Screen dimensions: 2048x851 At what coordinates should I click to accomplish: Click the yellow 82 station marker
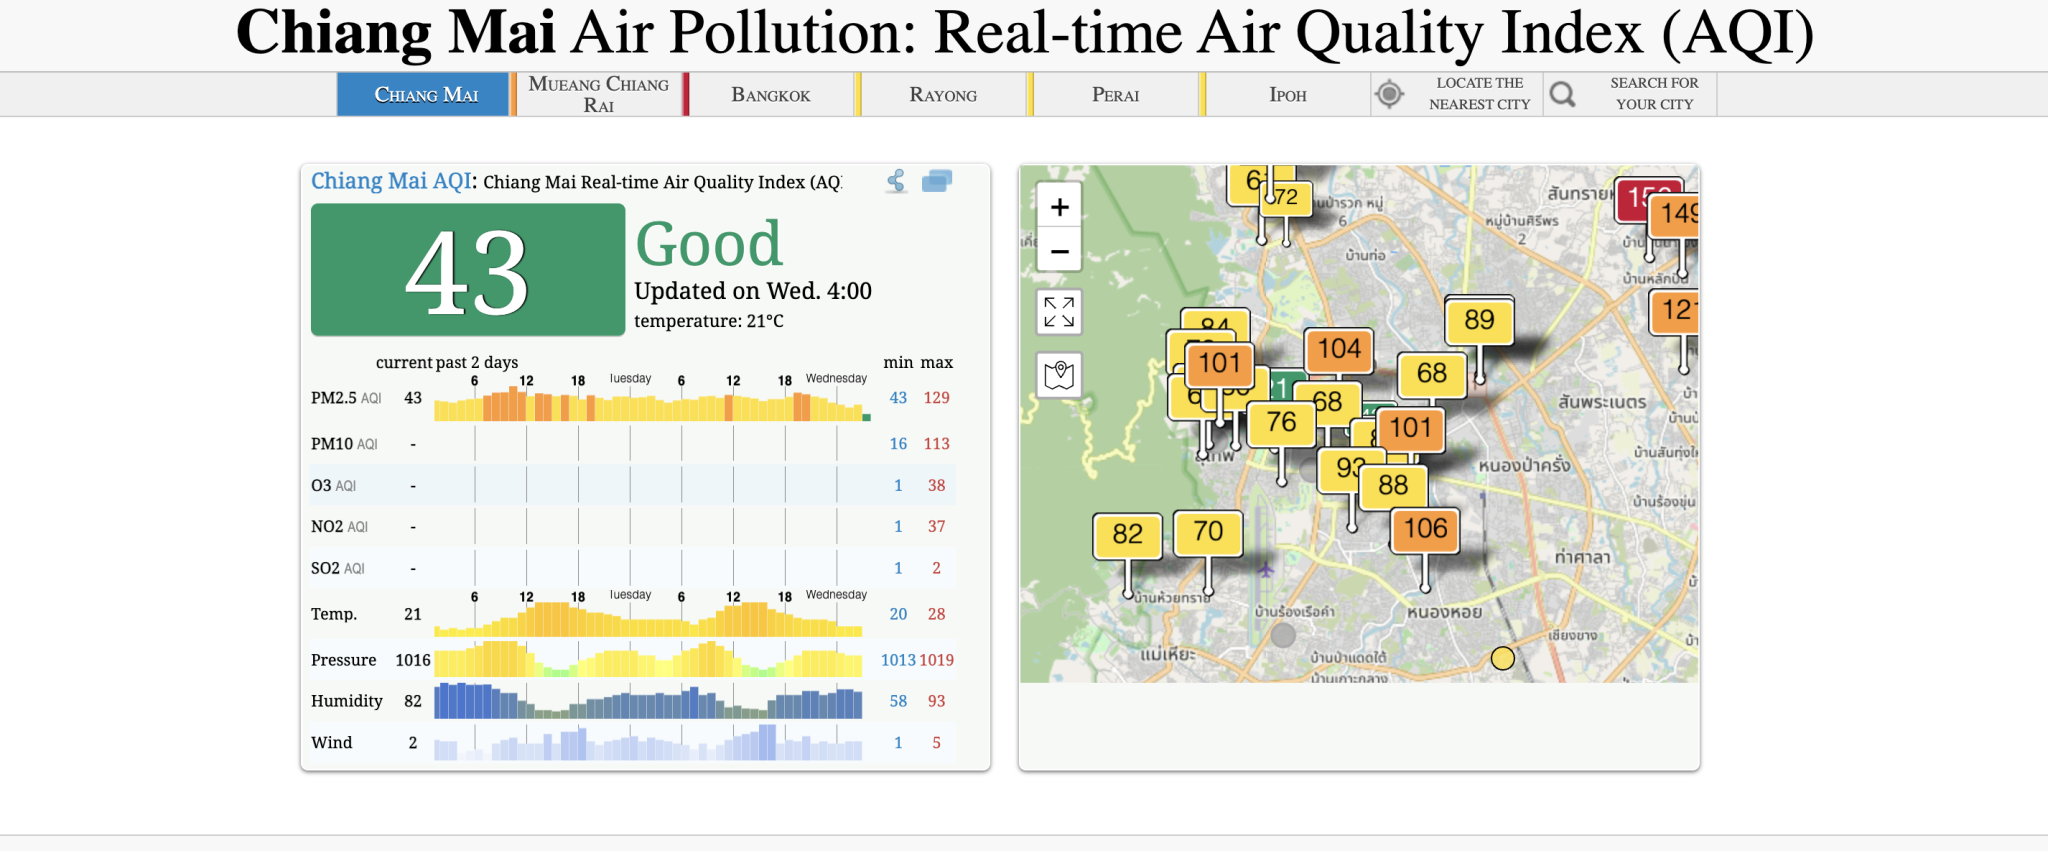tap(1127, 535)
